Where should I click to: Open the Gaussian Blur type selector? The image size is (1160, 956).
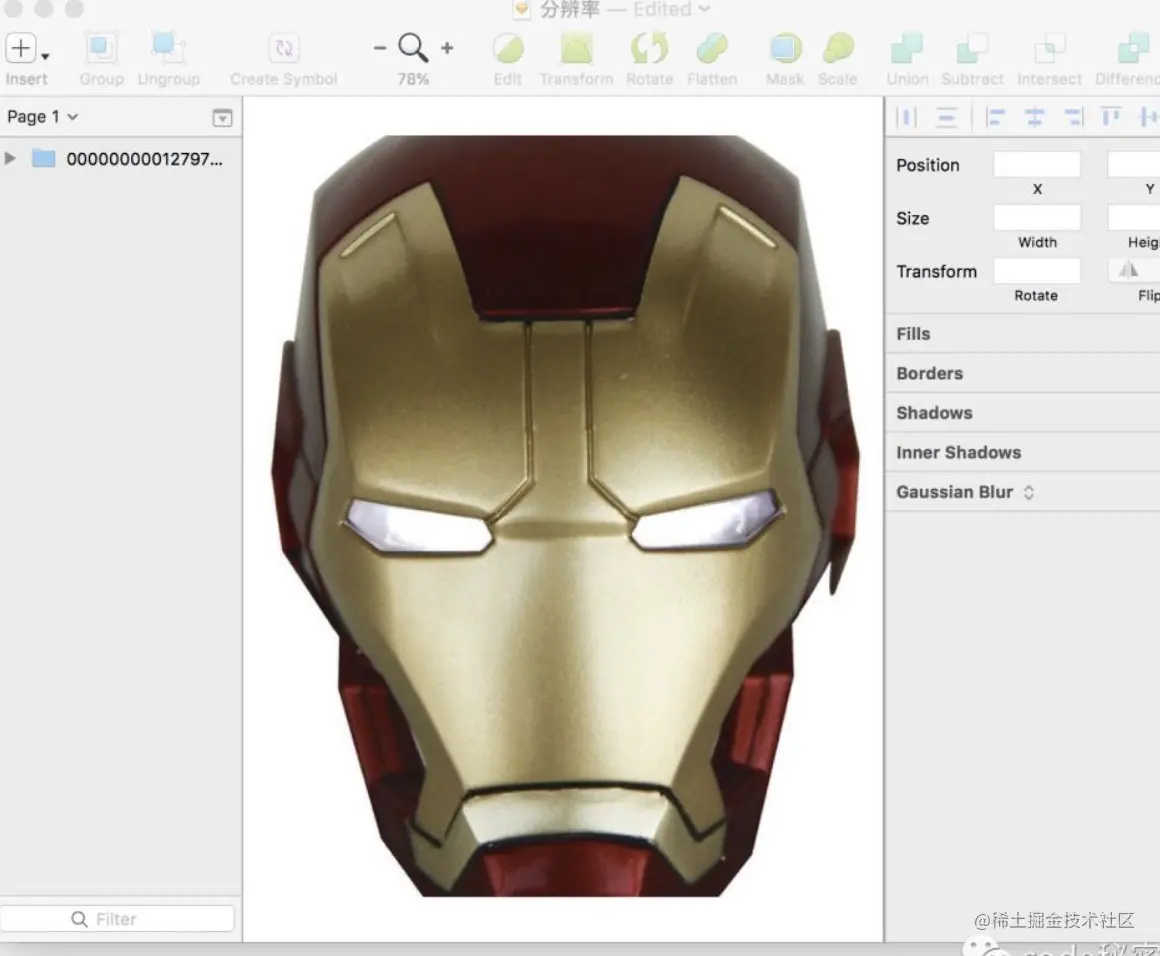click(x=1028, y=492)
